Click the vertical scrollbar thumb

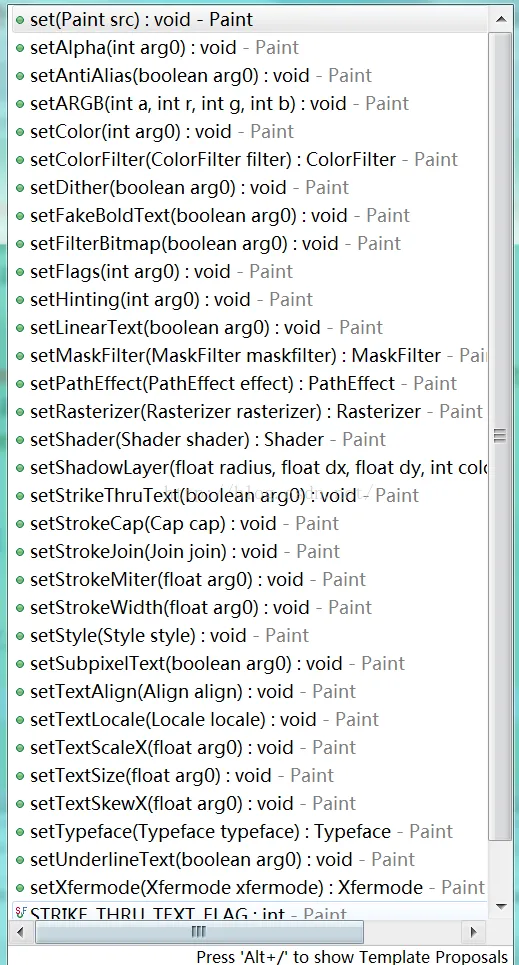point(501,437)
